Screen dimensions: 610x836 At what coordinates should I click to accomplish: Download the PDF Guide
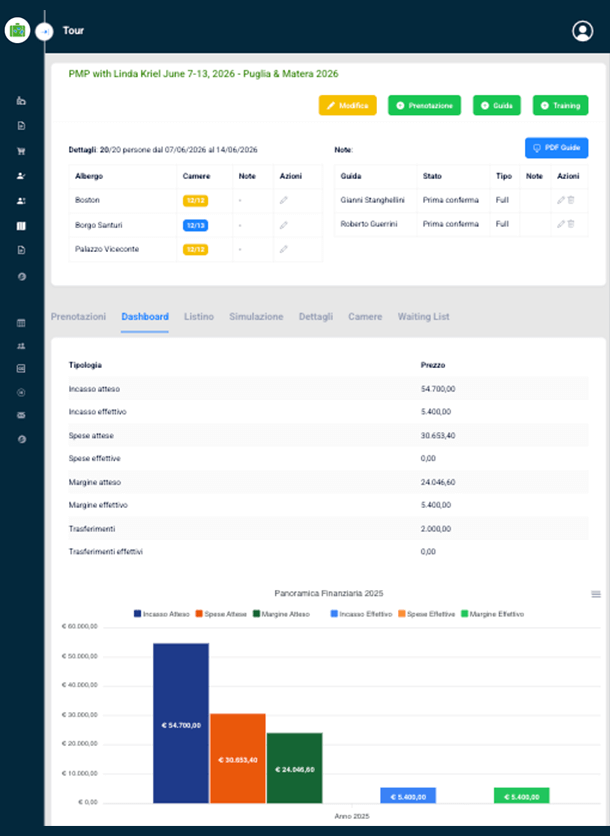click(x=556, y=148)
